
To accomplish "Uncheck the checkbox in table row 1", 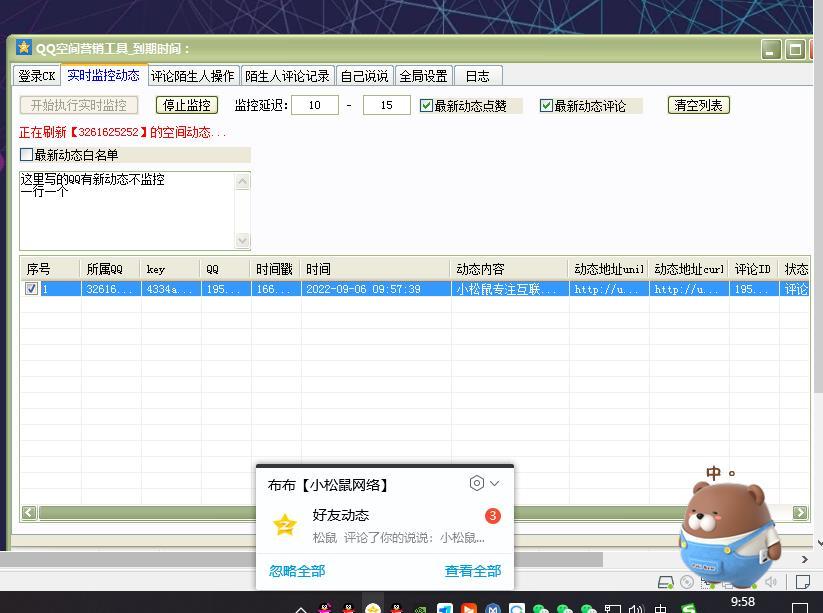I will pyautogui.click(x=31, y=289).
